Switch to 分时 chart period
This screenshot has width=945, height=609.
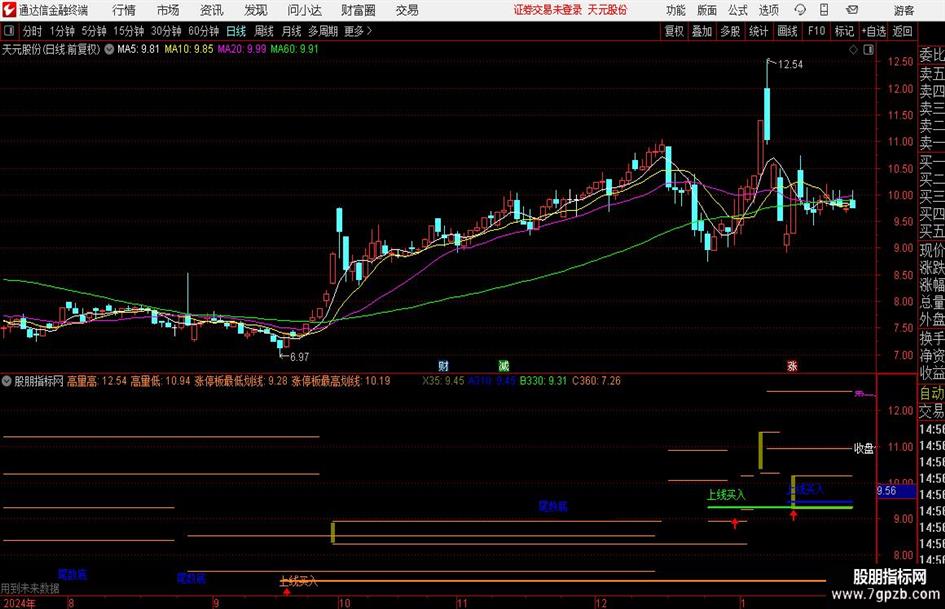click(32, 31)
